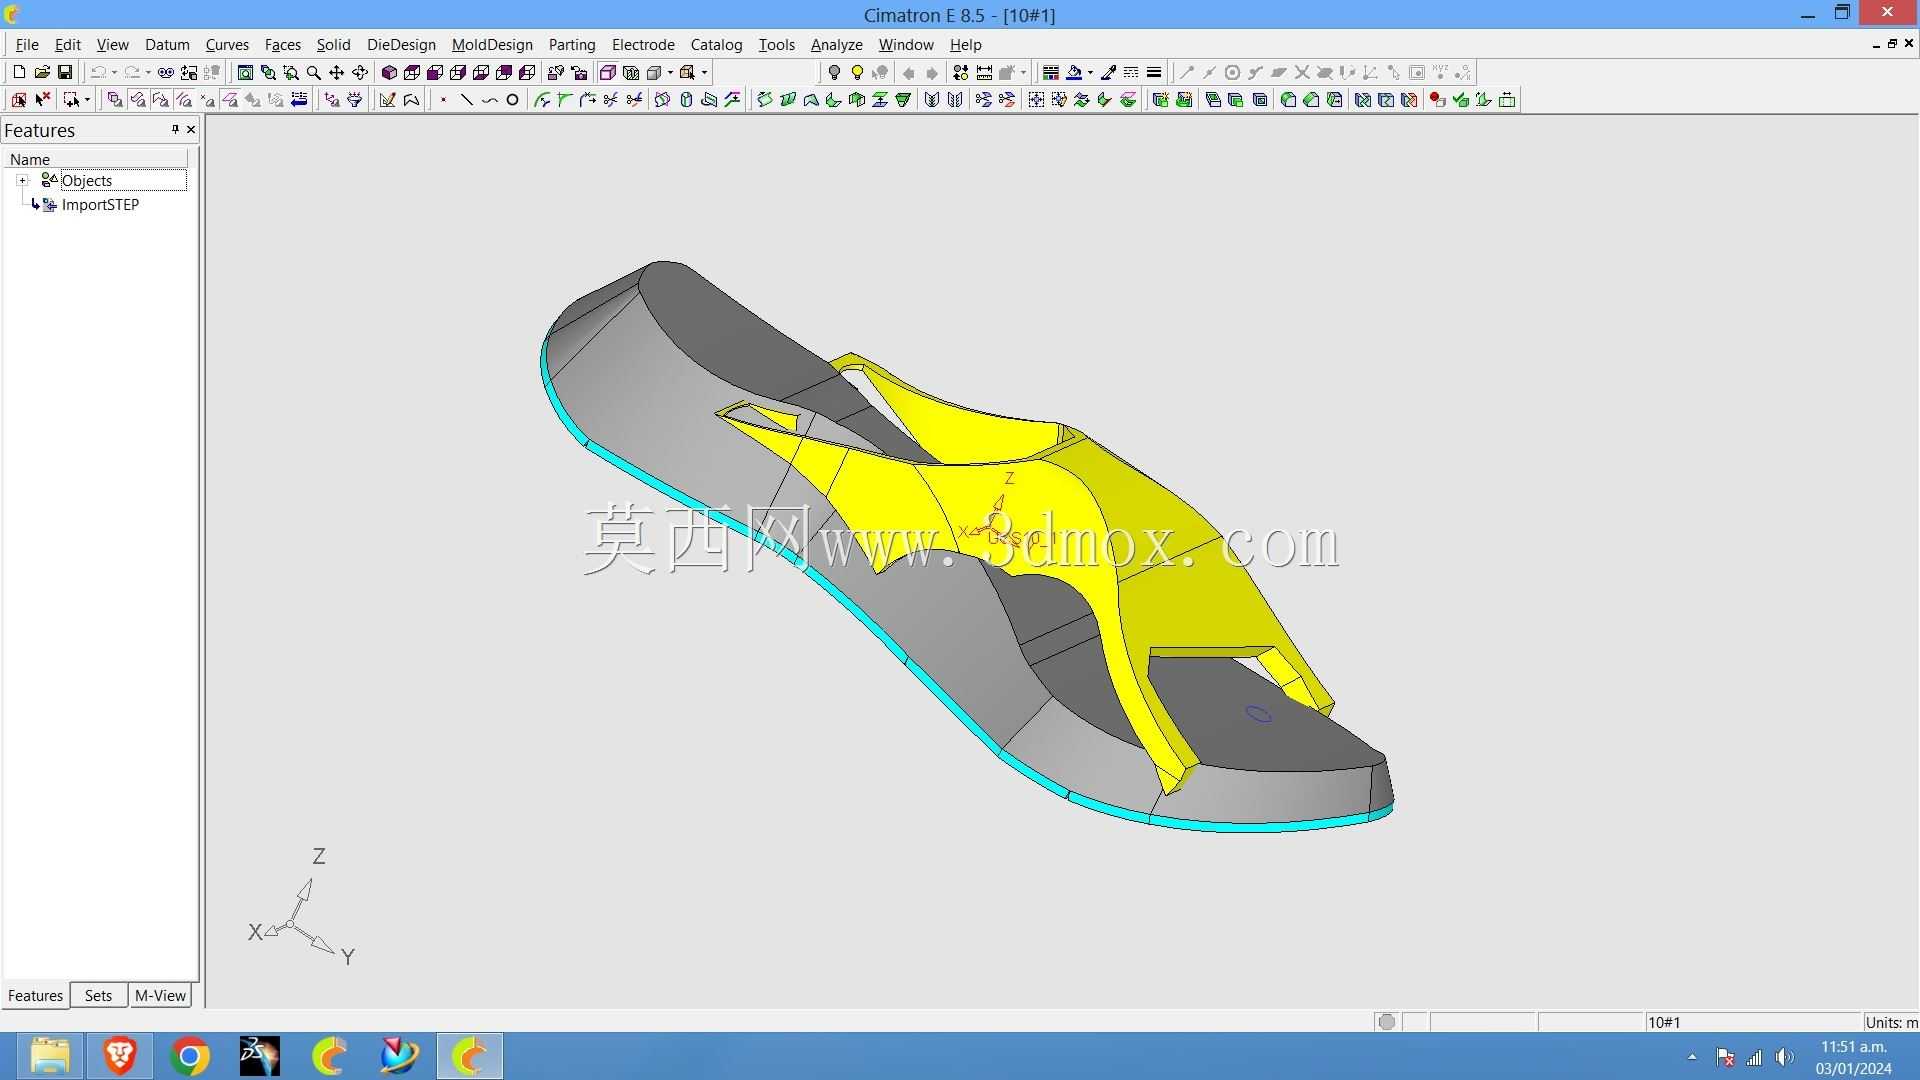Open a file using the folder icon
Image resolution: width=1920 pixels, height=1080 pixels.
point(42,72)
